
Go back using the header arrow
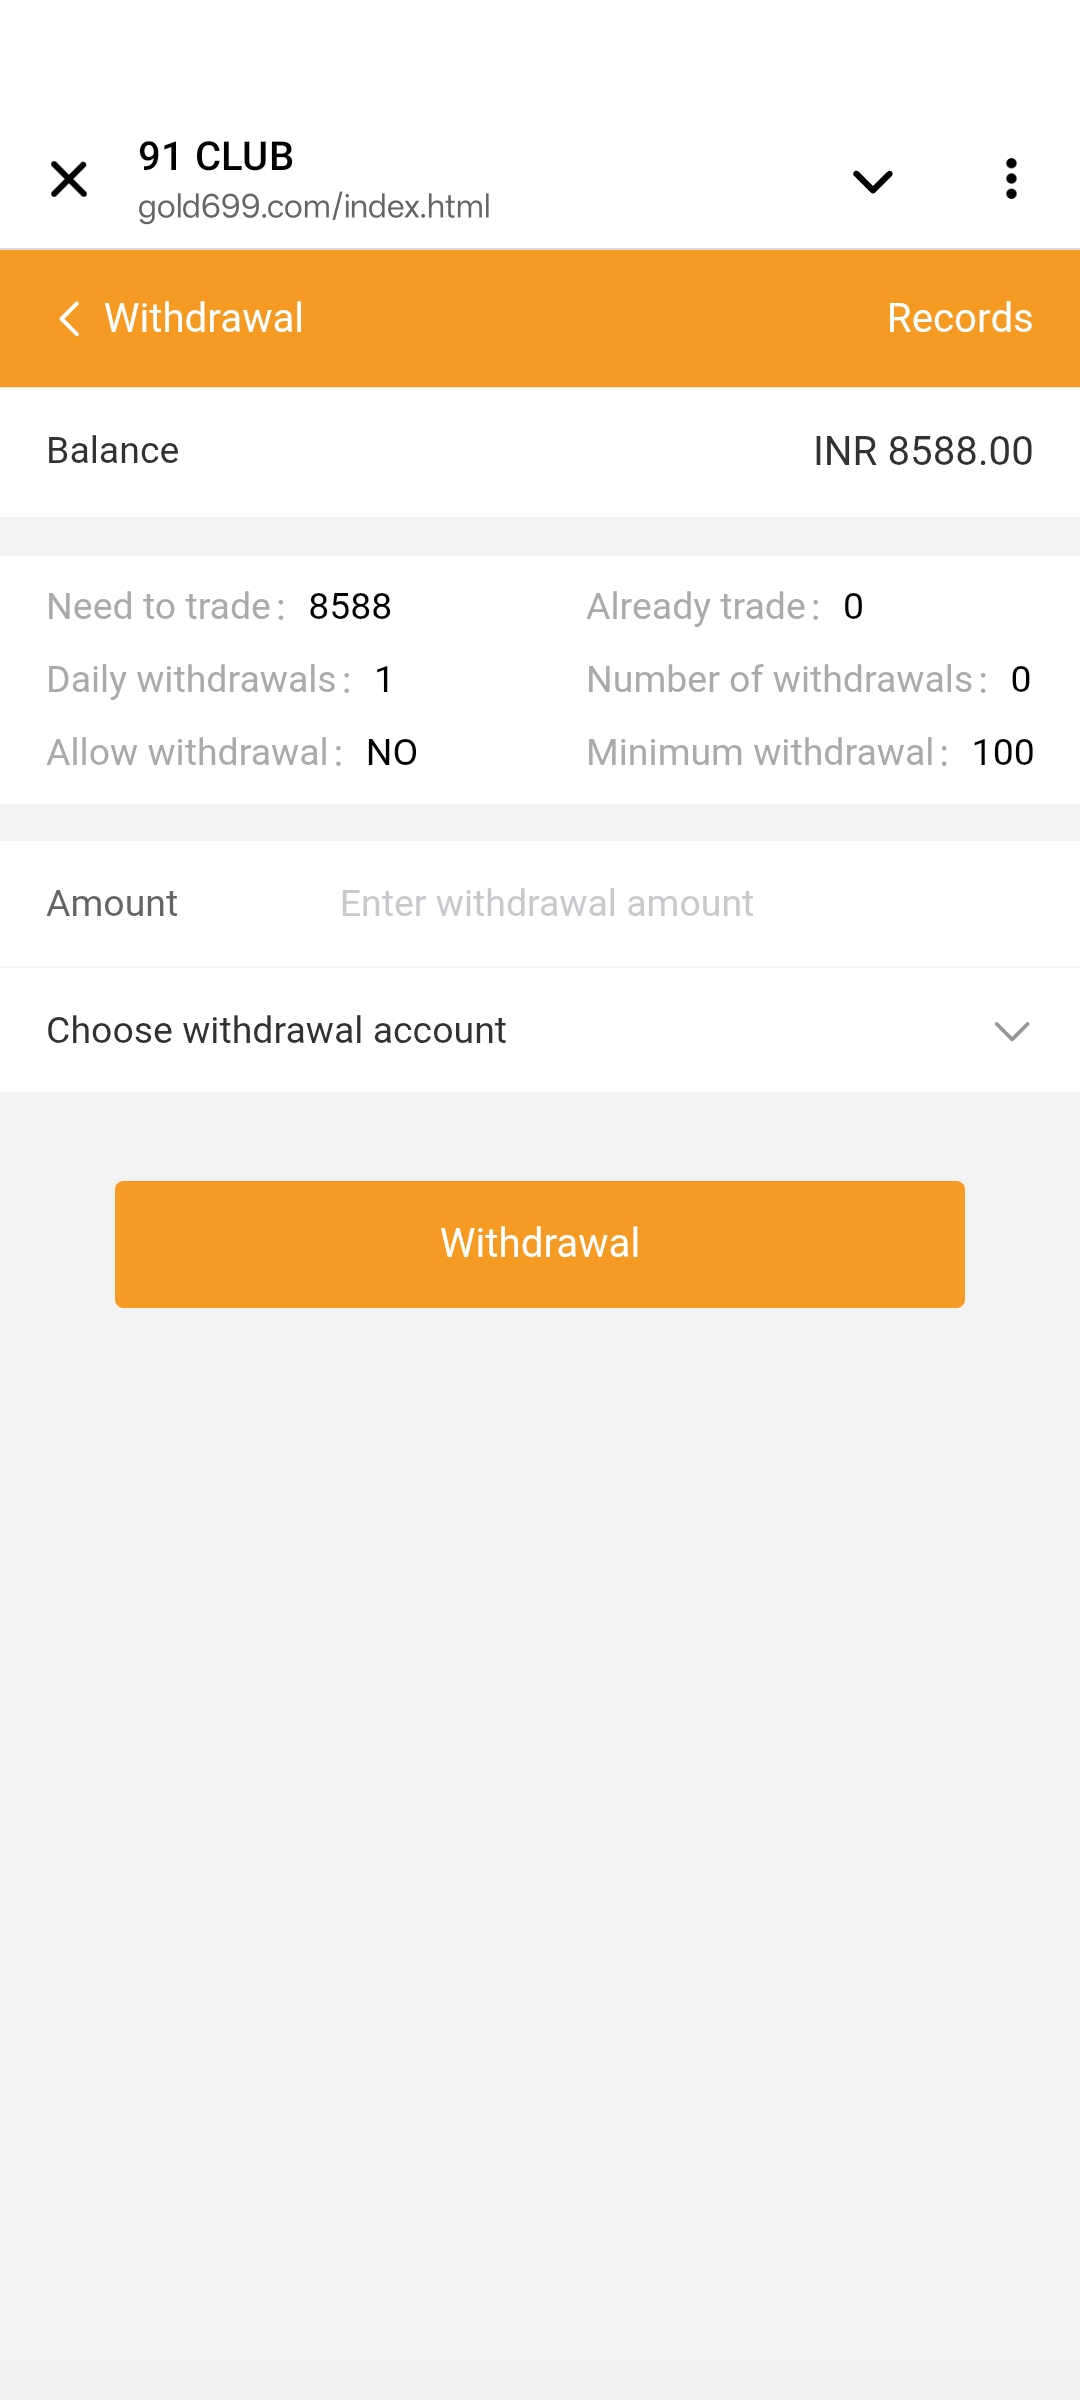(69, 319)
